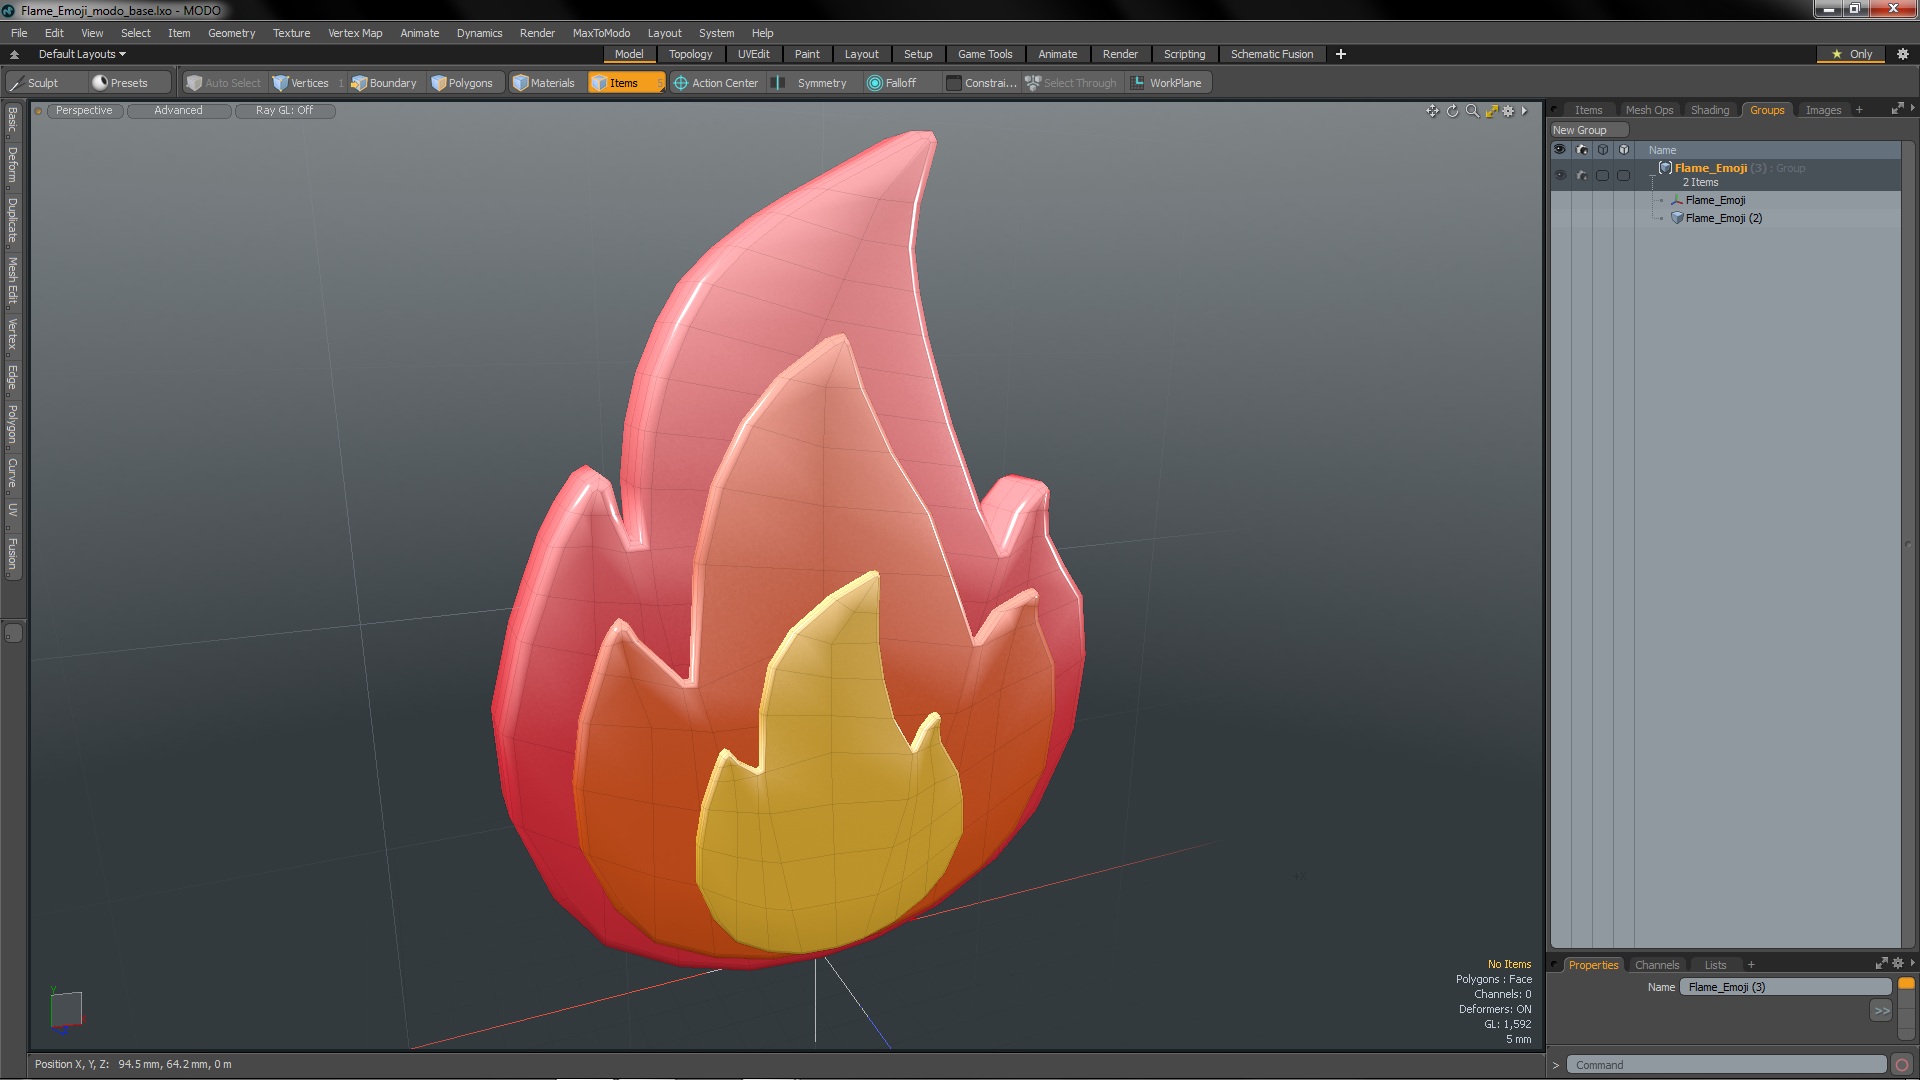The height and width of the screenshot is (1080, 1920).
Task: Switch to the Schematic Fusion layout tab
Action: click(1271, 54)
